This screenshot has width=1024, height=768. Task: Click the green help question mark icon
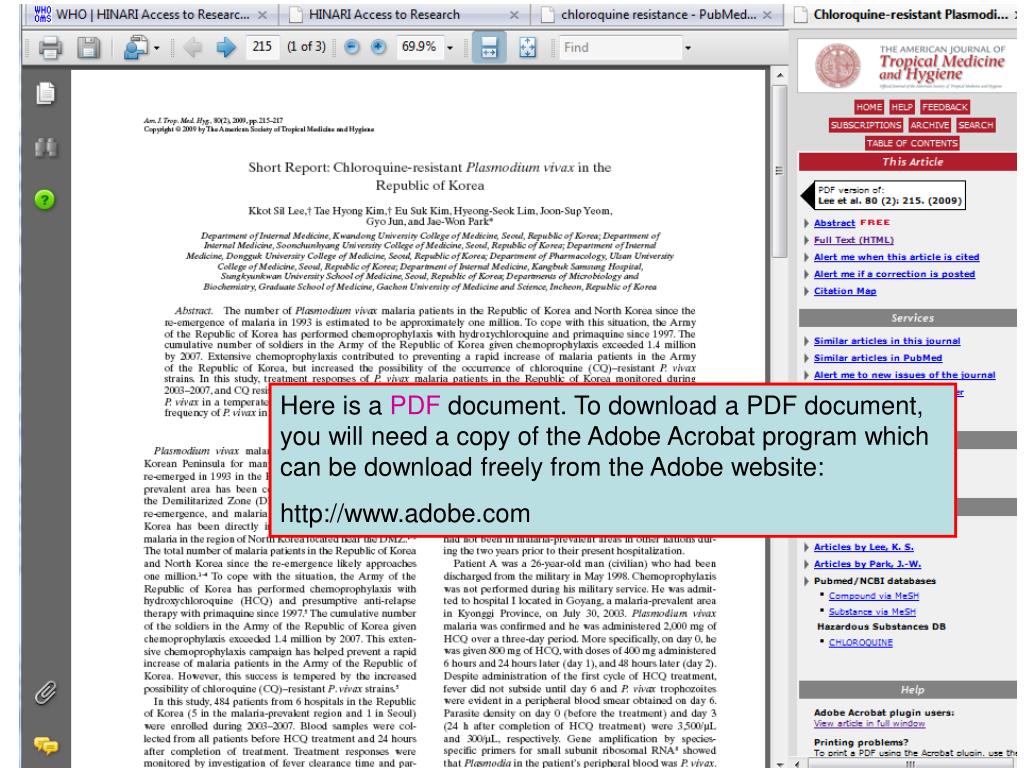coord(44,199)
